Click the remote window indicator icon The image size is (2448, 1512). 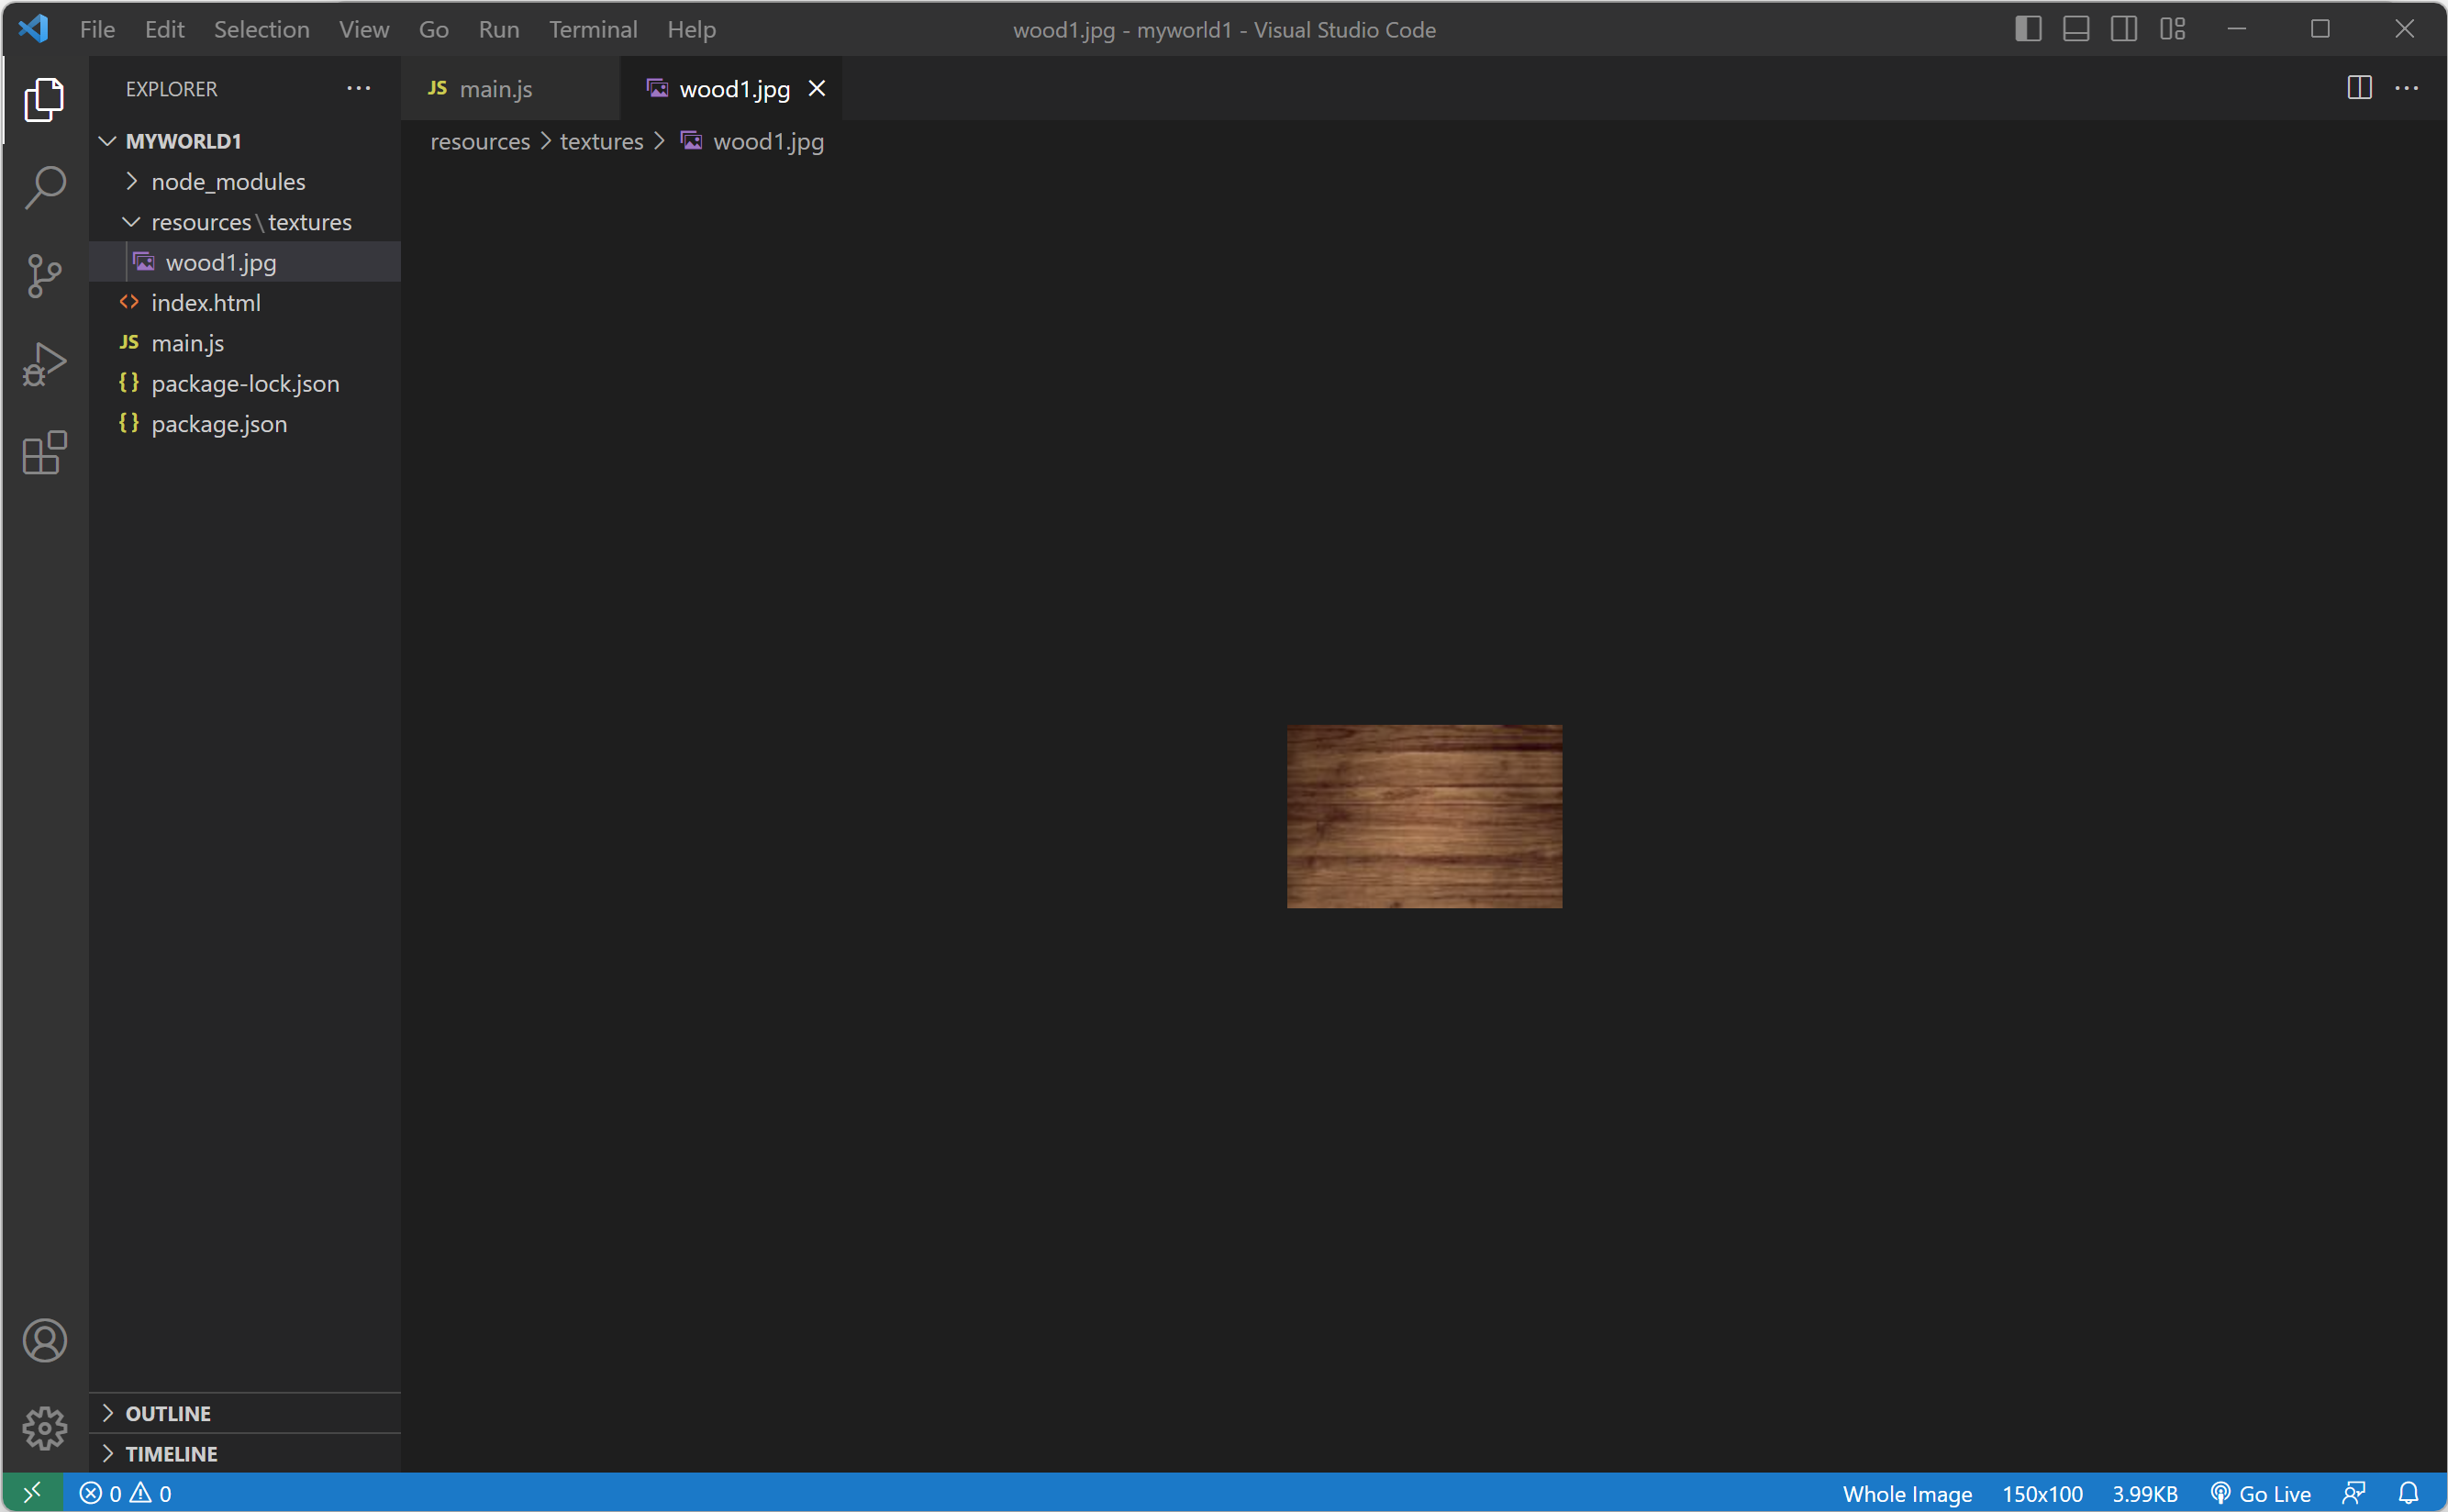32,1493
